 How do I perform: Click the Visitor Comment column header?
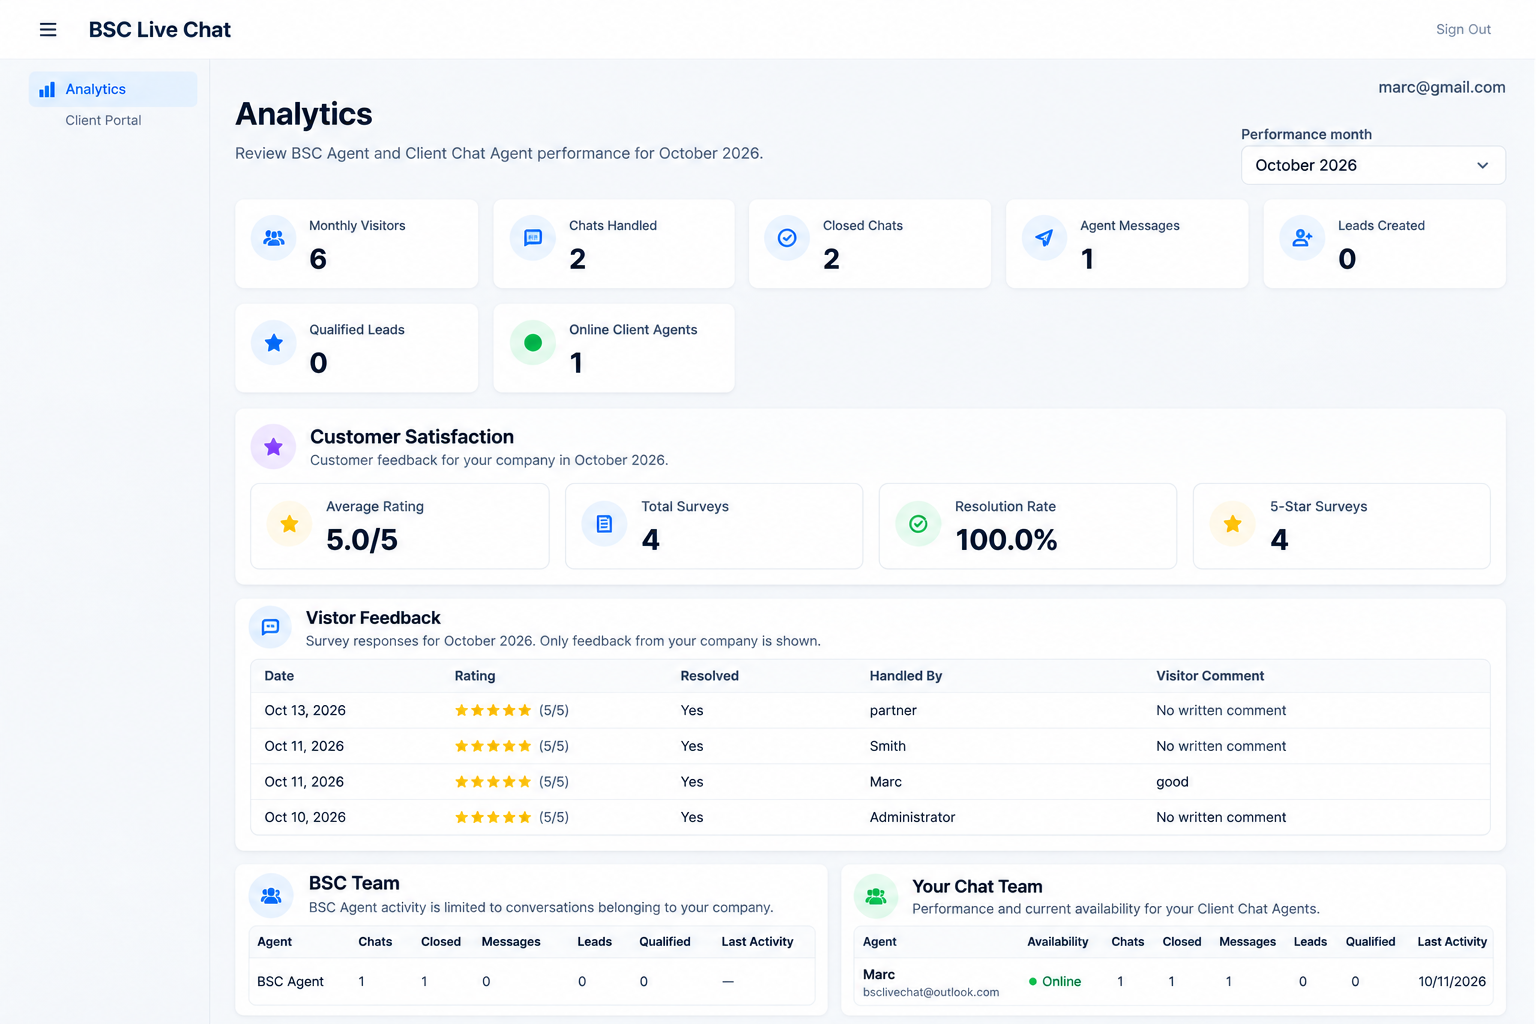[1210, 677]
